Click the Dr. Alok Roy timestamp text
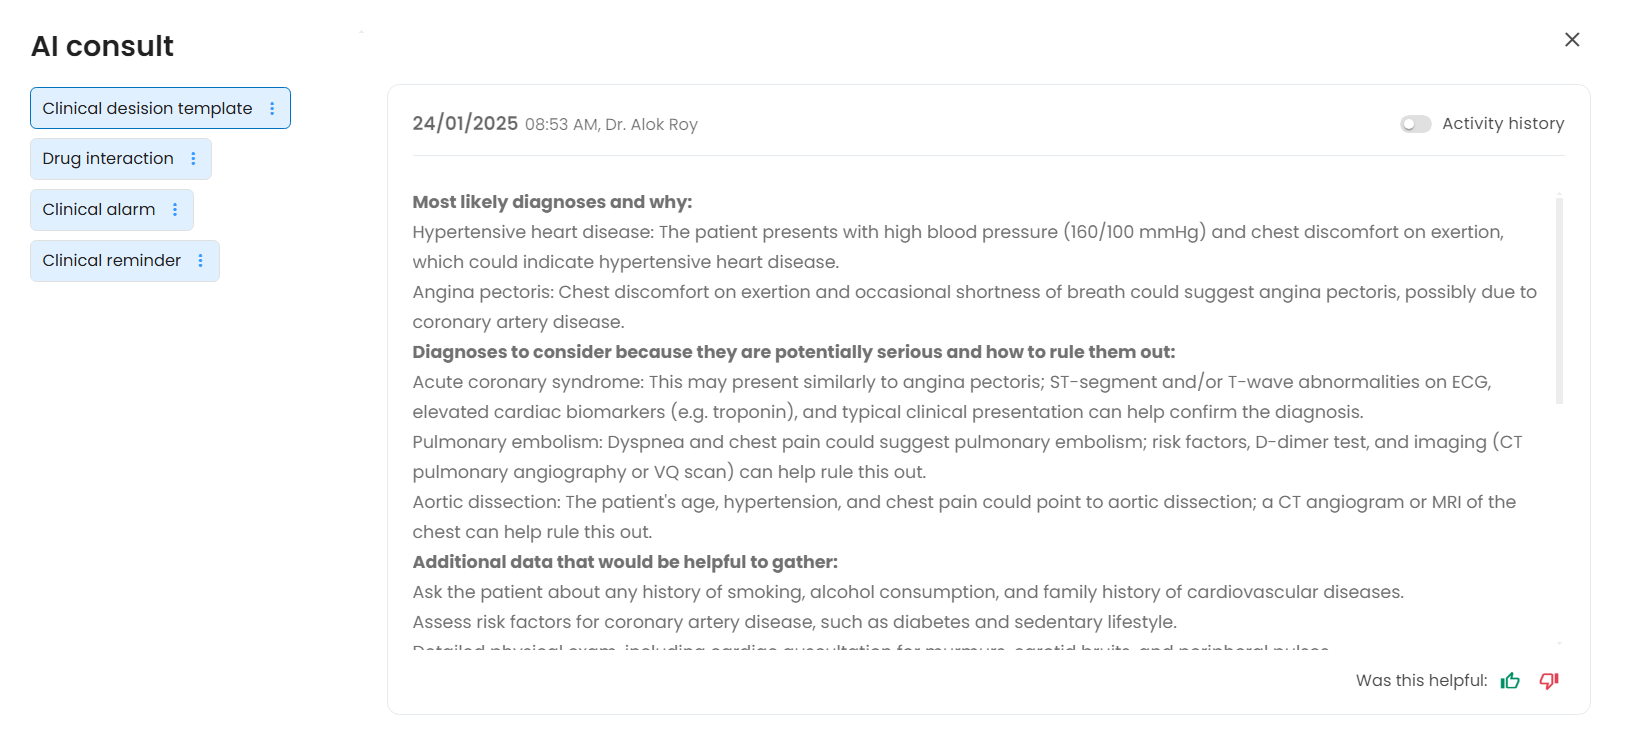 tap(611, 125)
